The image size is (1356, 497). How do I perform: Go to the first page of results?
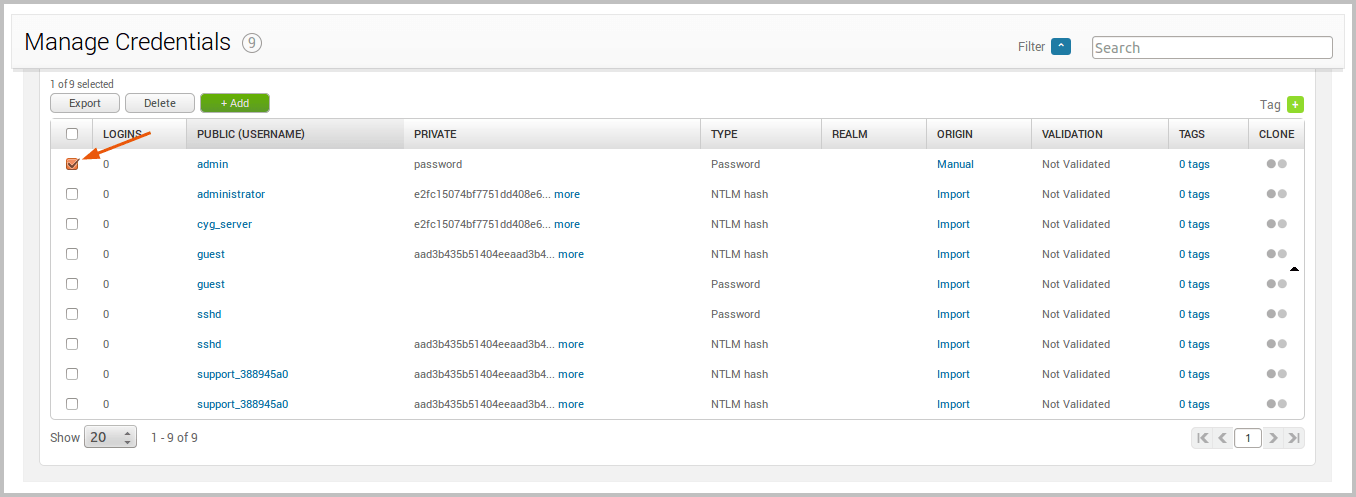(x=1203, y=438)
